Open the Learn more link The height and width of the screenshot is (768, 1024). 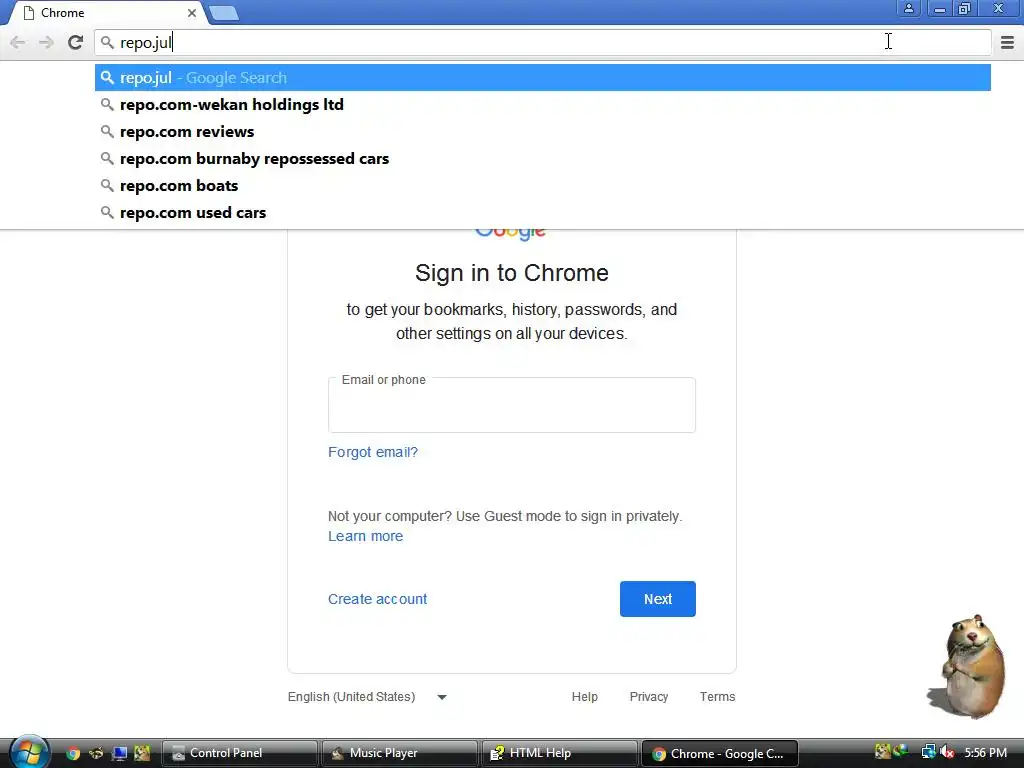[365, 536]
